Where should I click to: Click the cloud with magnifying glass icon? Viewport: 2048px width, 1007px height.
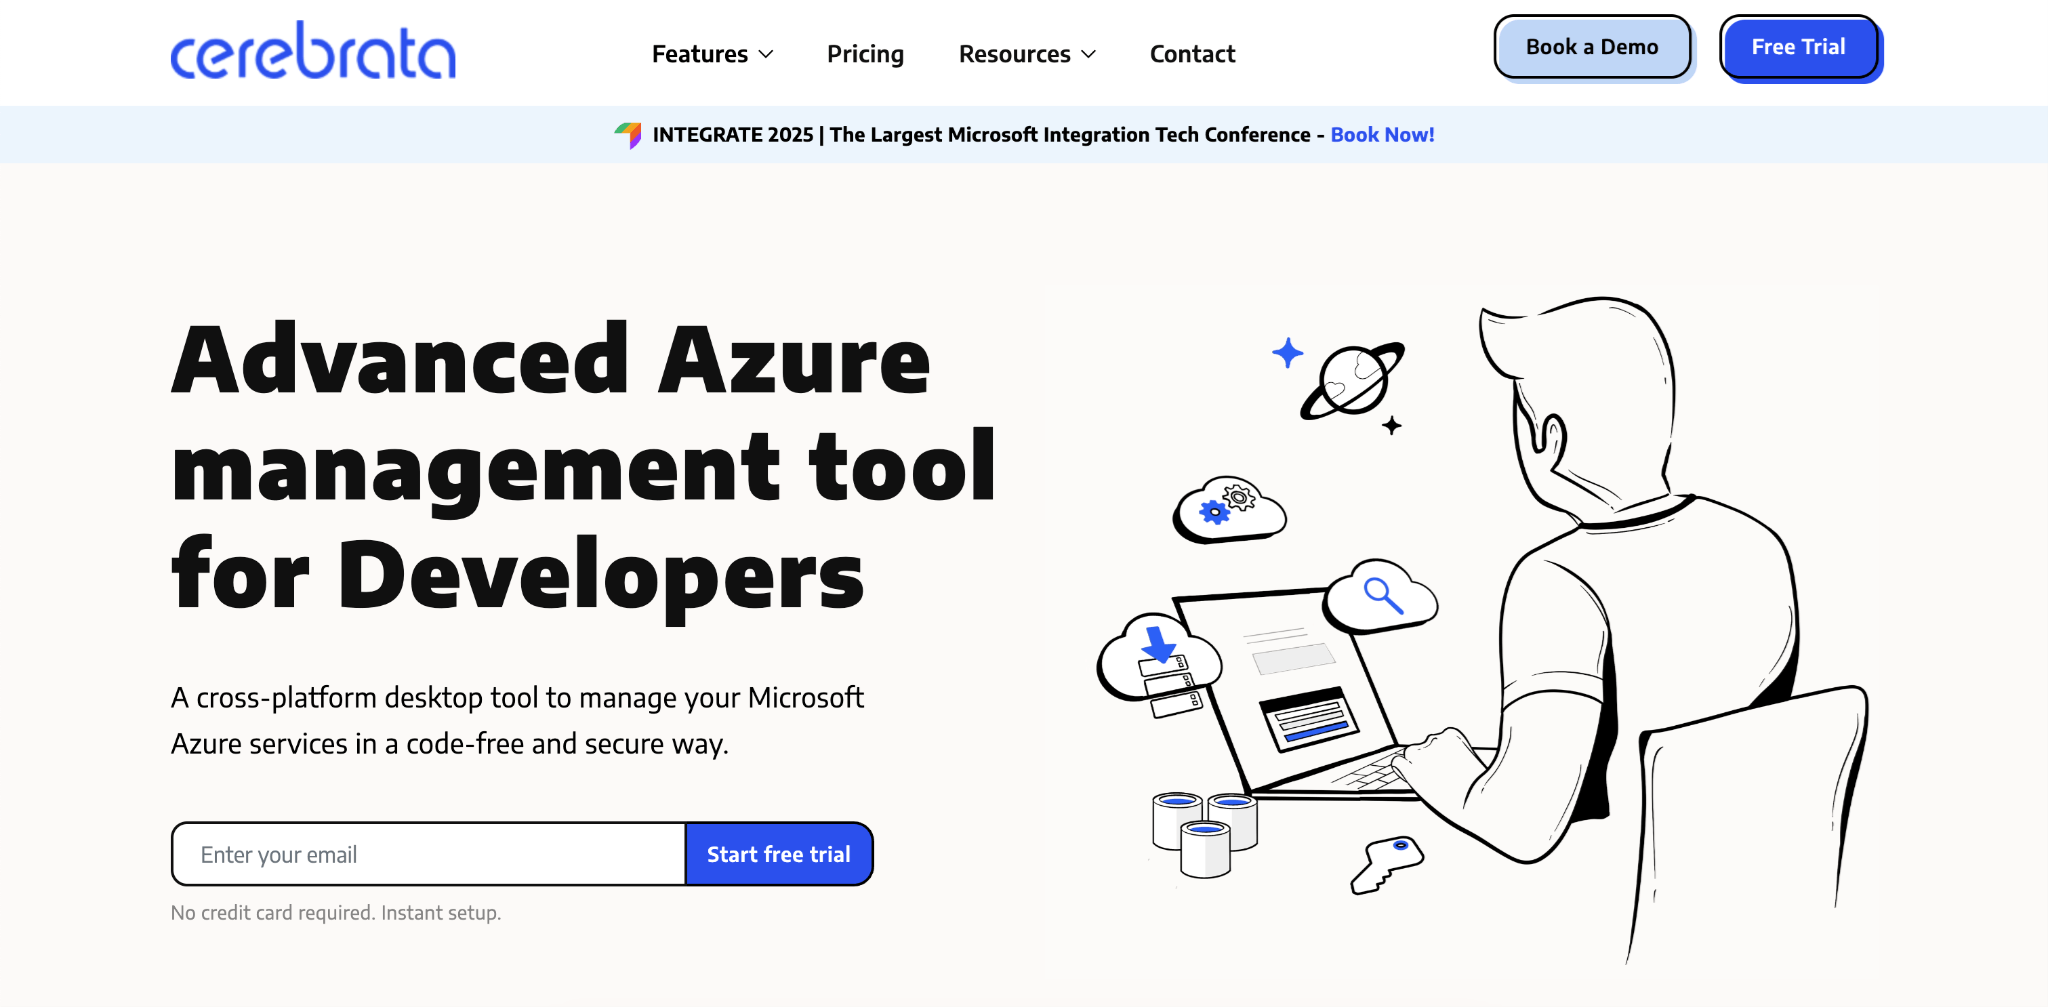click(x=1382, y=597)
